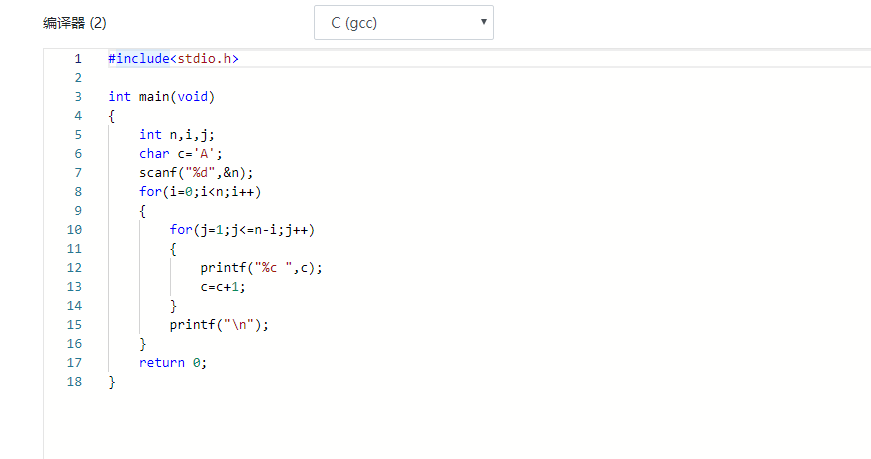The height and width of the screenshot is (459, 871).
Task: Click the #include<stdio.h> code line
Action: [173, 58]
